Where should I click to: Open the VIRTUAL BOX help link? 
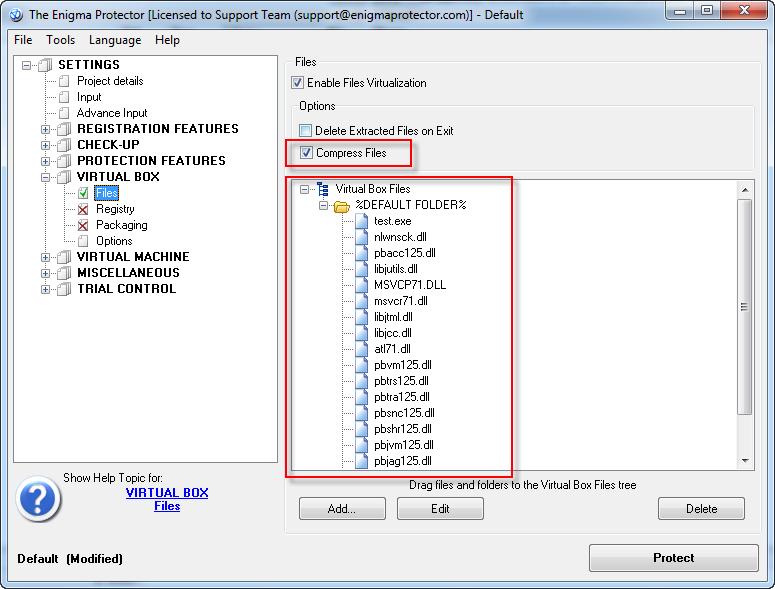click(167, 493)
